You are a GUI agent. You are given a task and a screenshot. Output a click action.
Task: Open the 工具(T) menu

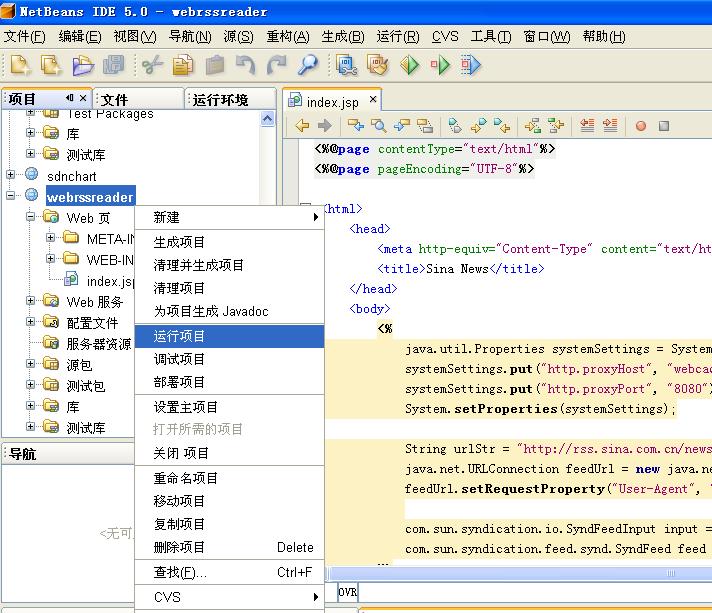point(491,36)
